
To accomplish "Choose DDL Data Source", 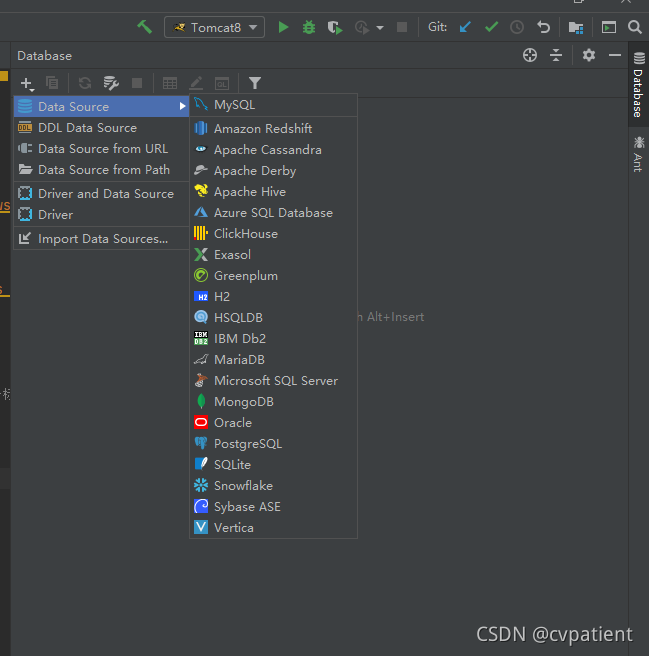I will click(x=102, y=128).
